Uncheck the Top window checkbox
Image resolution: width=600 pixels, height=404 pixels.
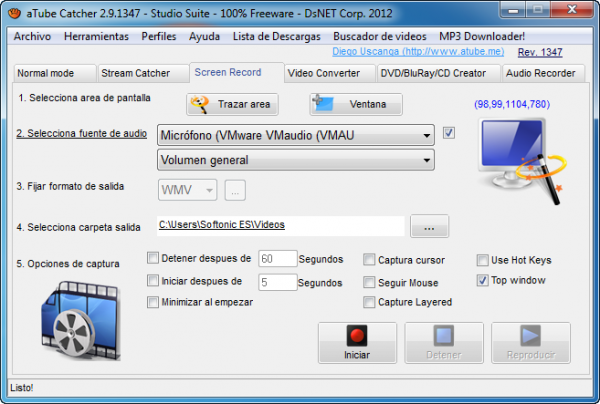[x=483, y=280]
